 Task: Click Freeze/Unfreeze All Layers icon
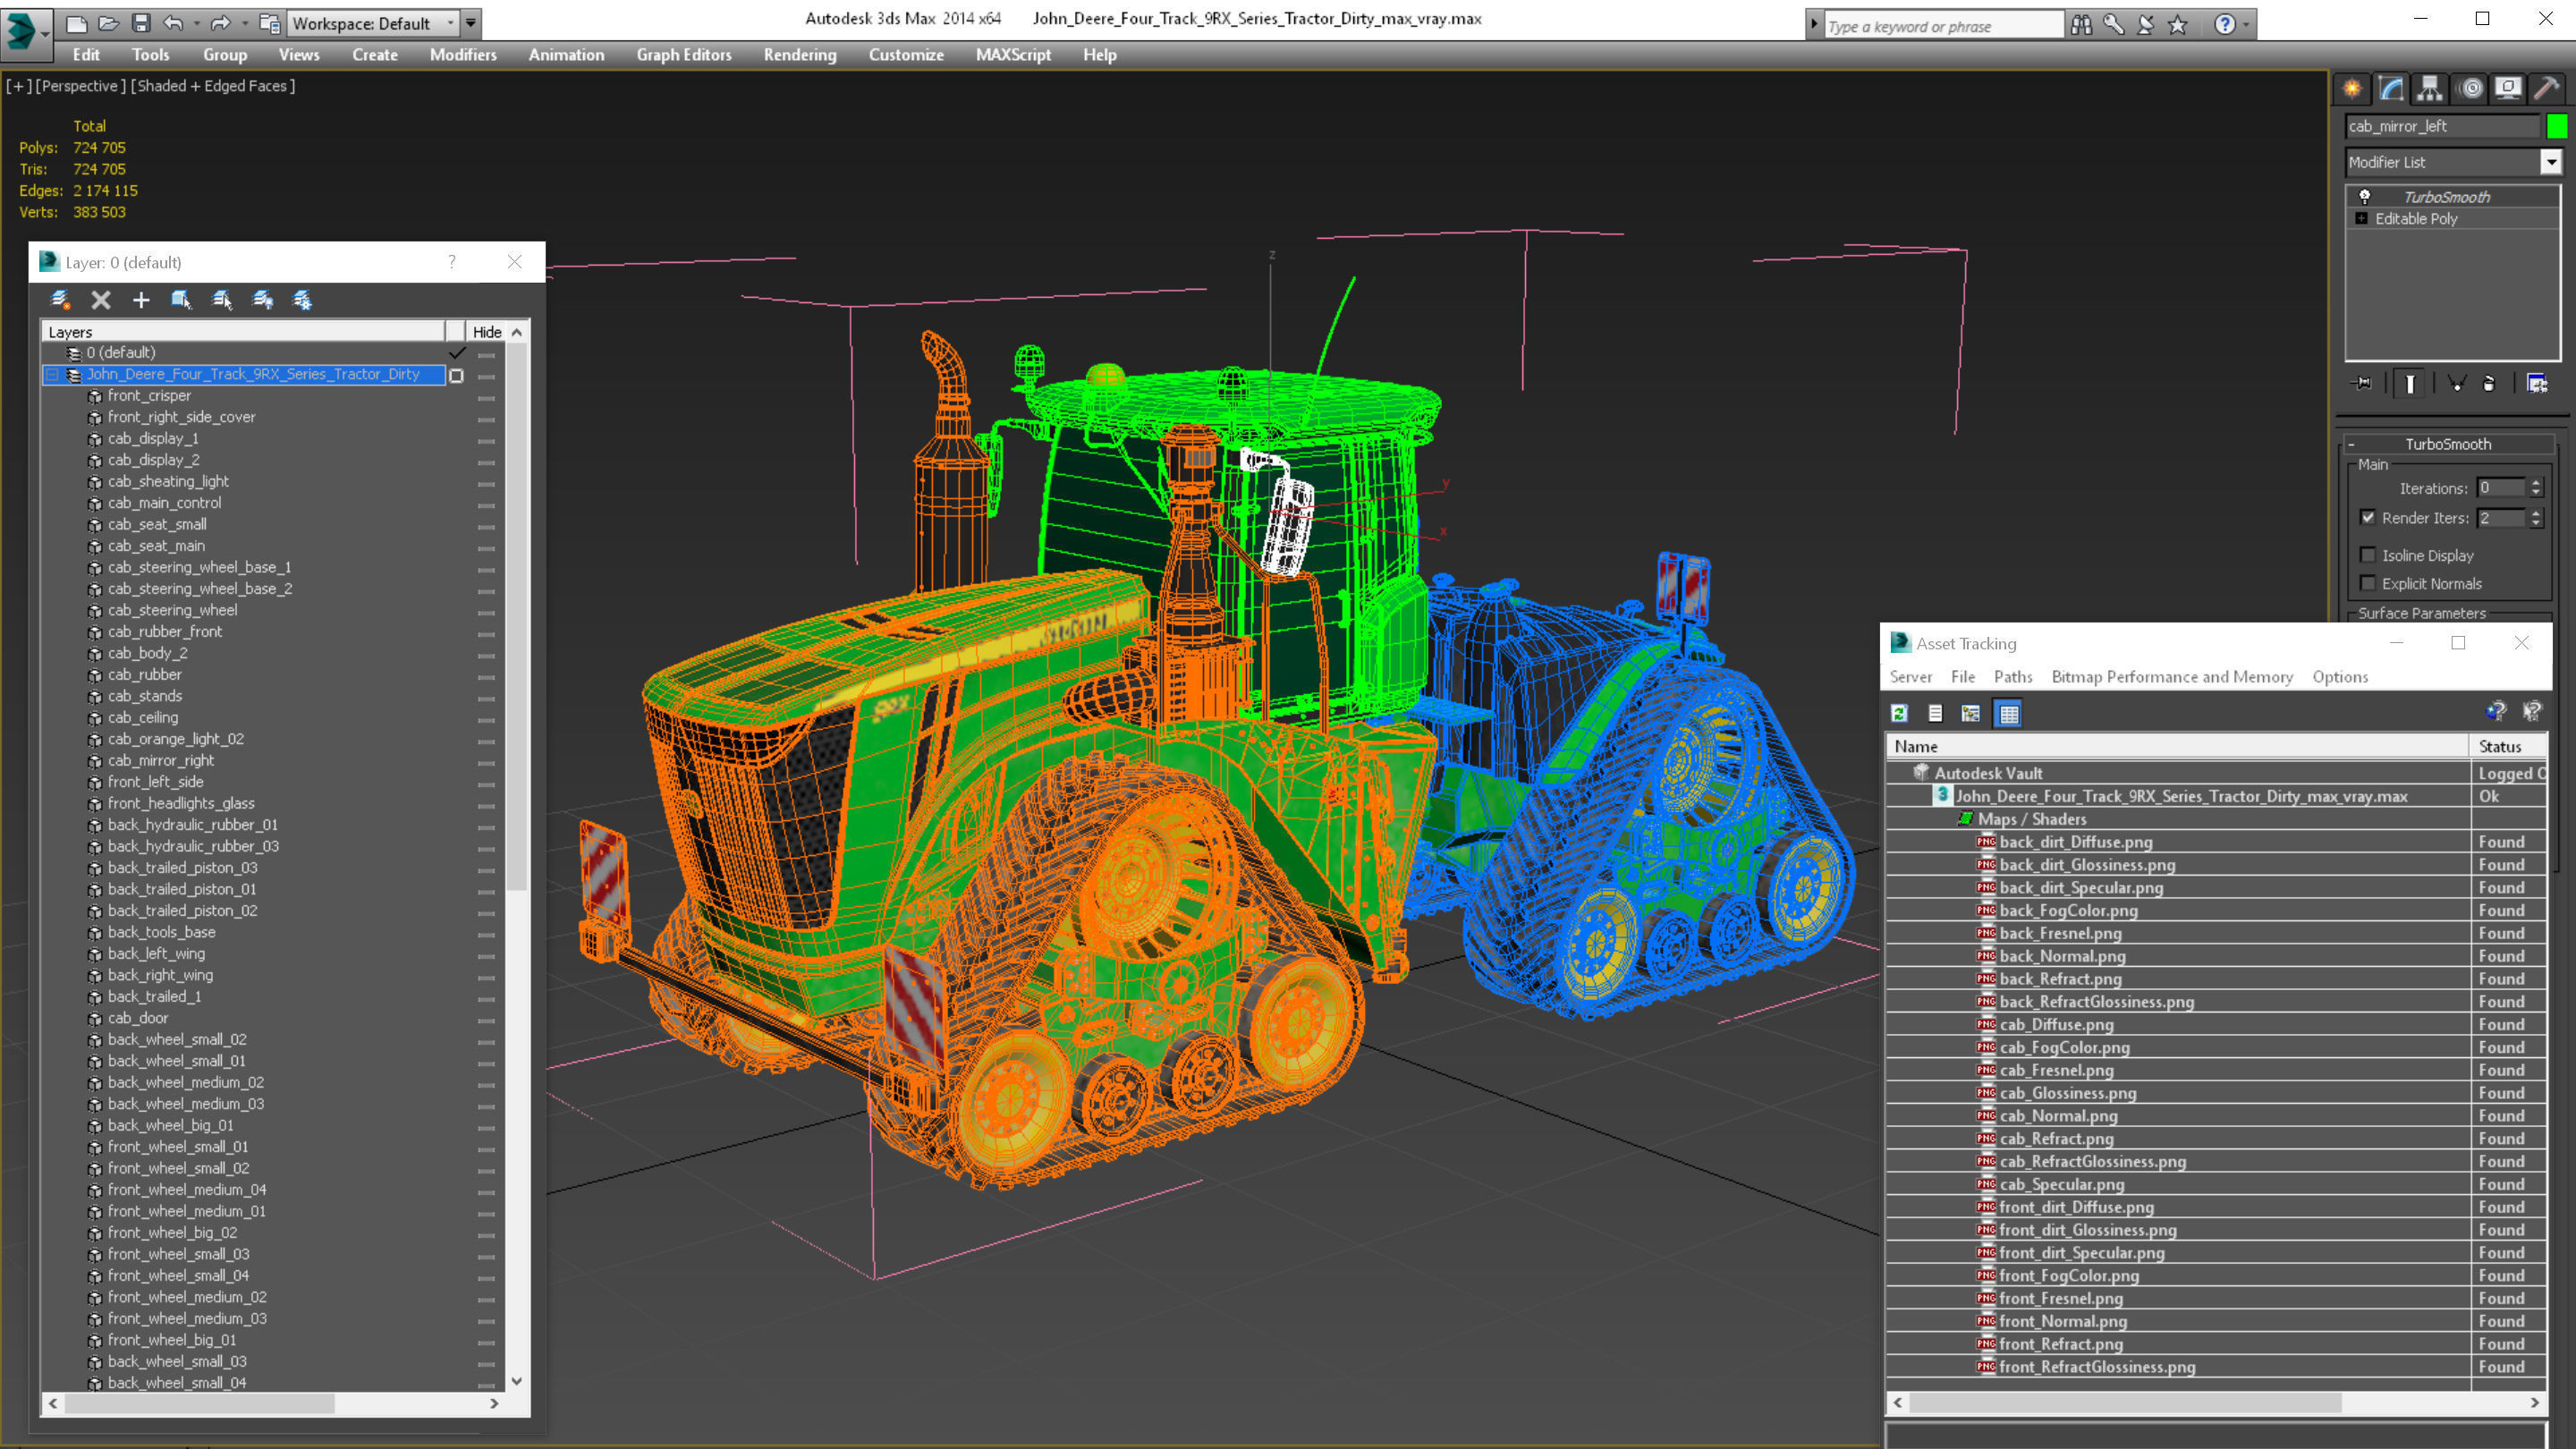point(302,299)
